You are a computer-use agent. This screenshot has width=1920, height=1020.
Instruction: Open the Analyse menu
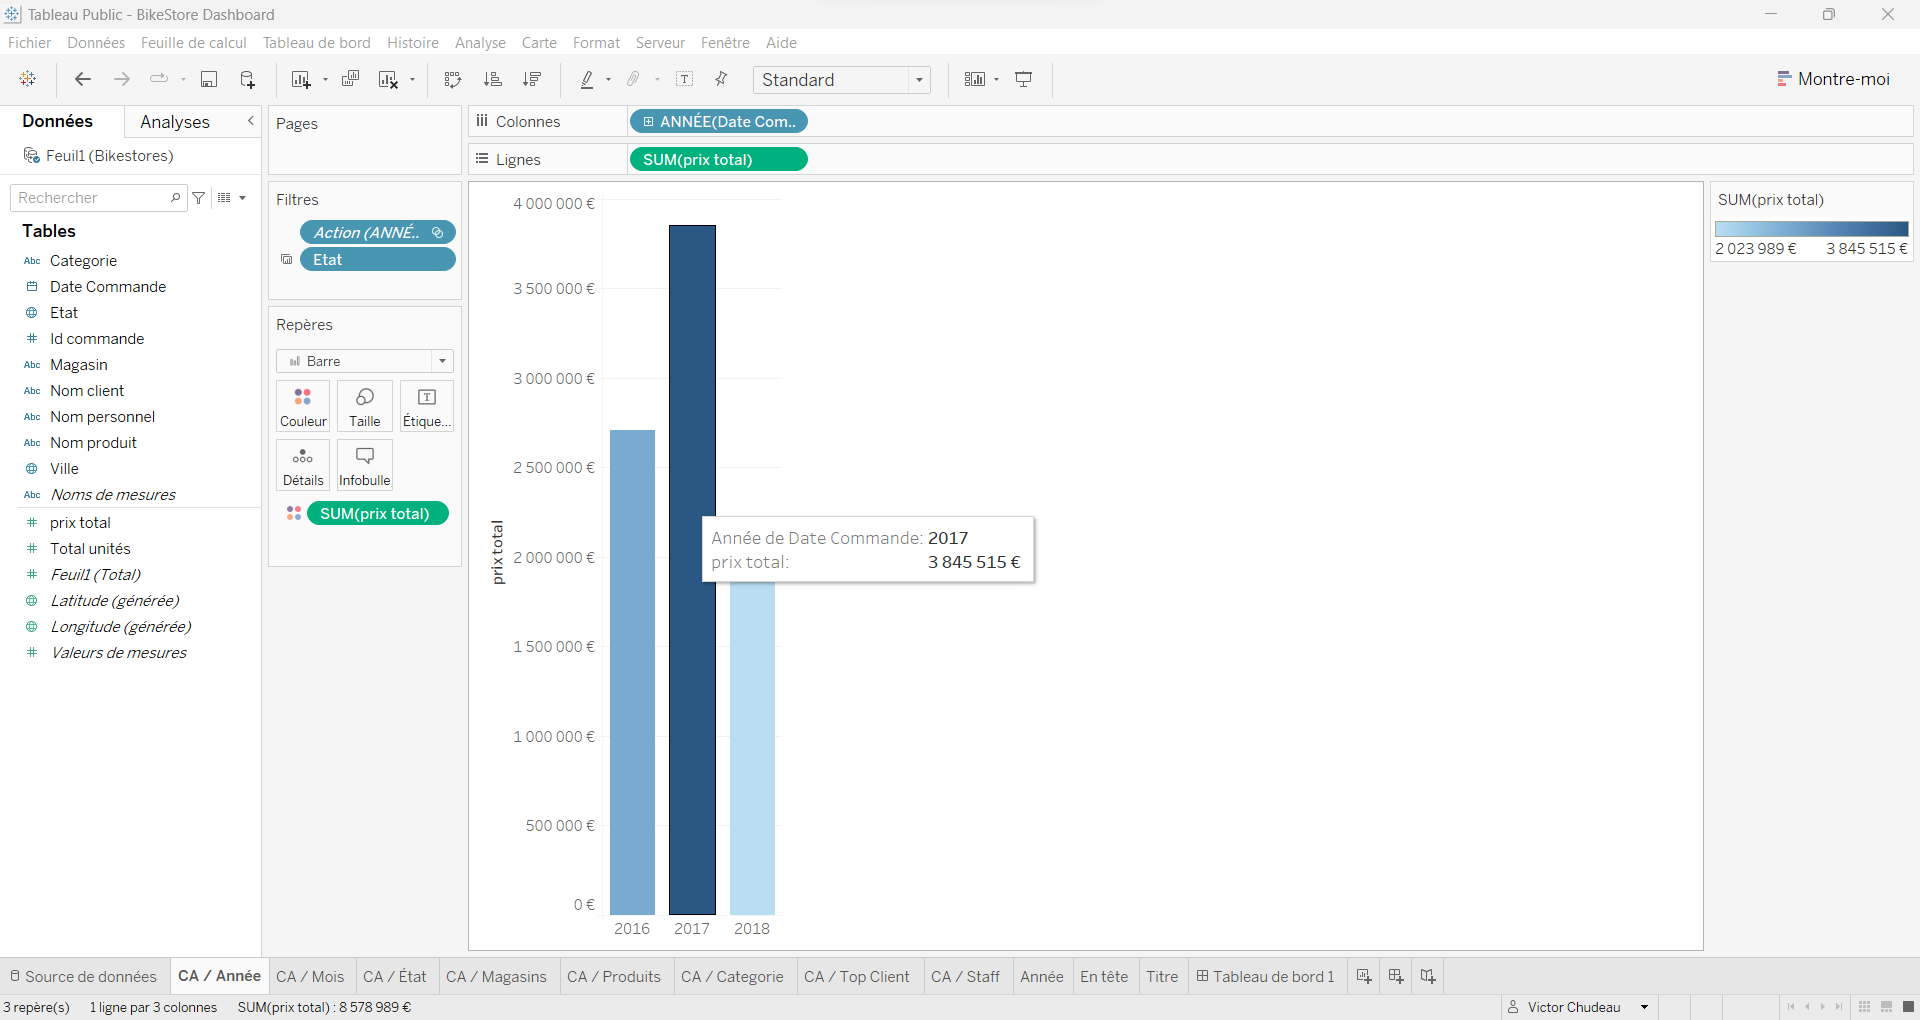[x=480, y=42]
